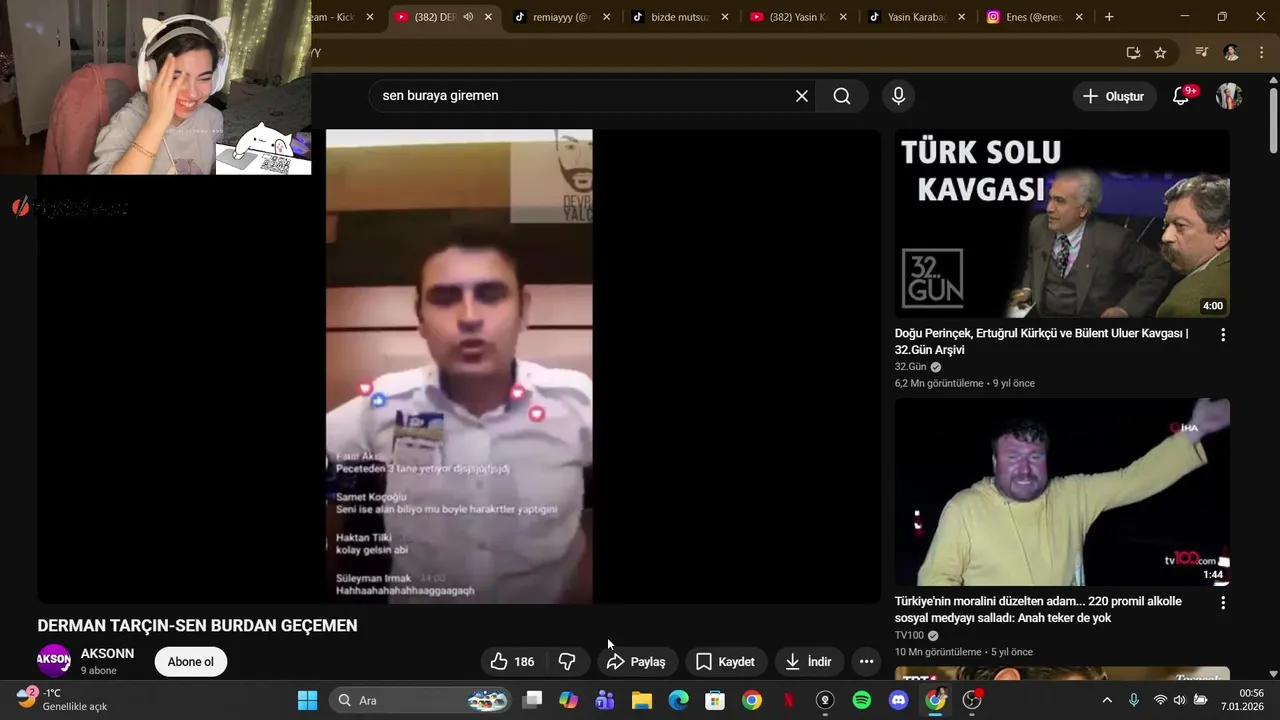Screen dimensions: 1280x720
Task: Open YouTube account avatar menu
Action: [x=1229, y=97]
